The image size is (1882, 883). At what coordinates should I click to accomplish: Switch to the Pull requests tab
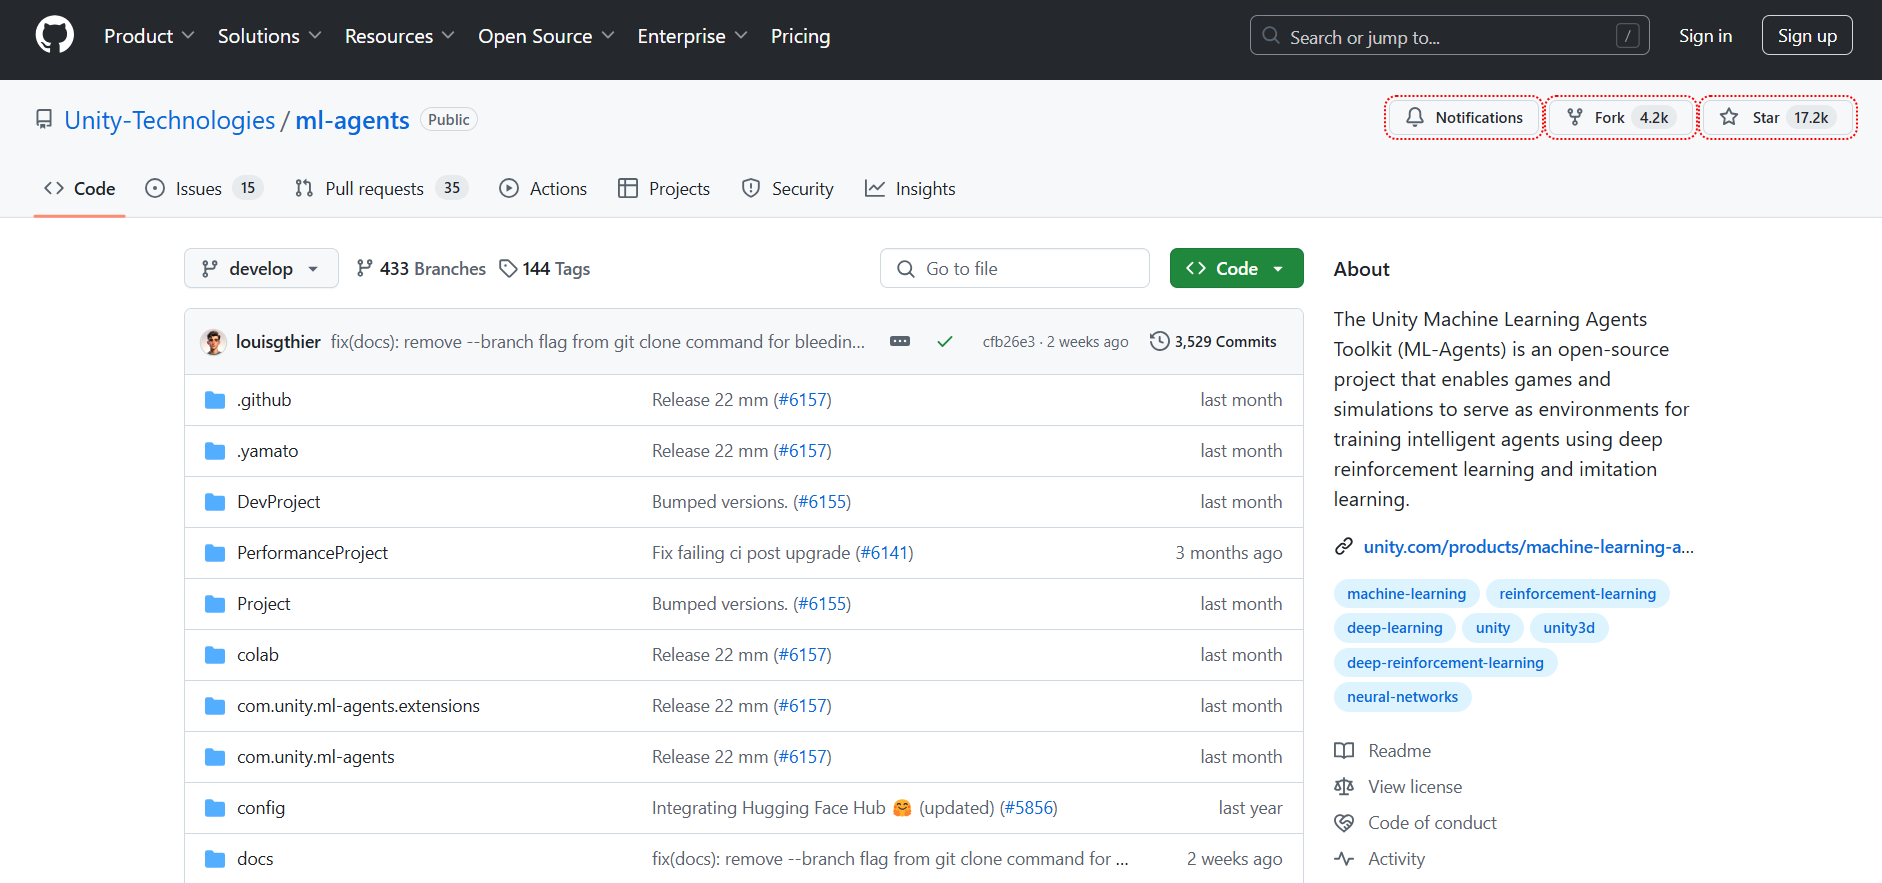point(381,188)
